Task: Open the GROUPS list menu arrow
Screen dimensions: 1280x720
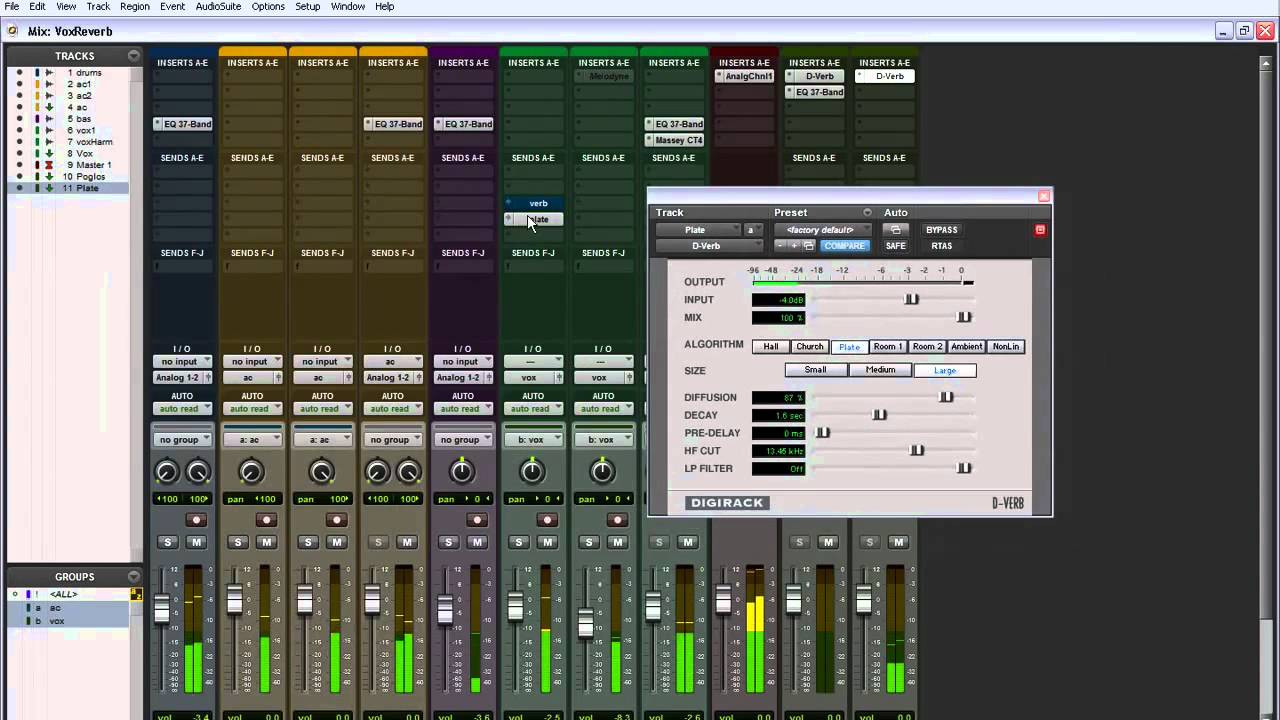Action: pos(134,577)
